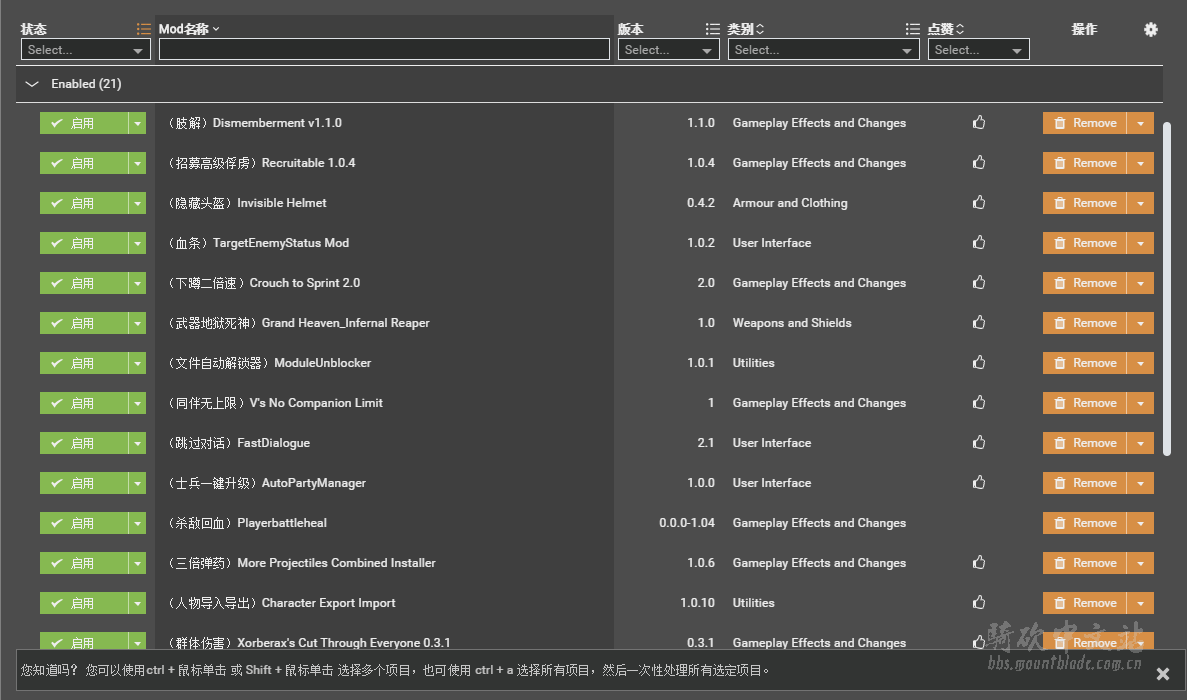Click the vertical scrollbar of mod list
The height and width of the screenshot is (700, 1187).
coord(1167,288)
